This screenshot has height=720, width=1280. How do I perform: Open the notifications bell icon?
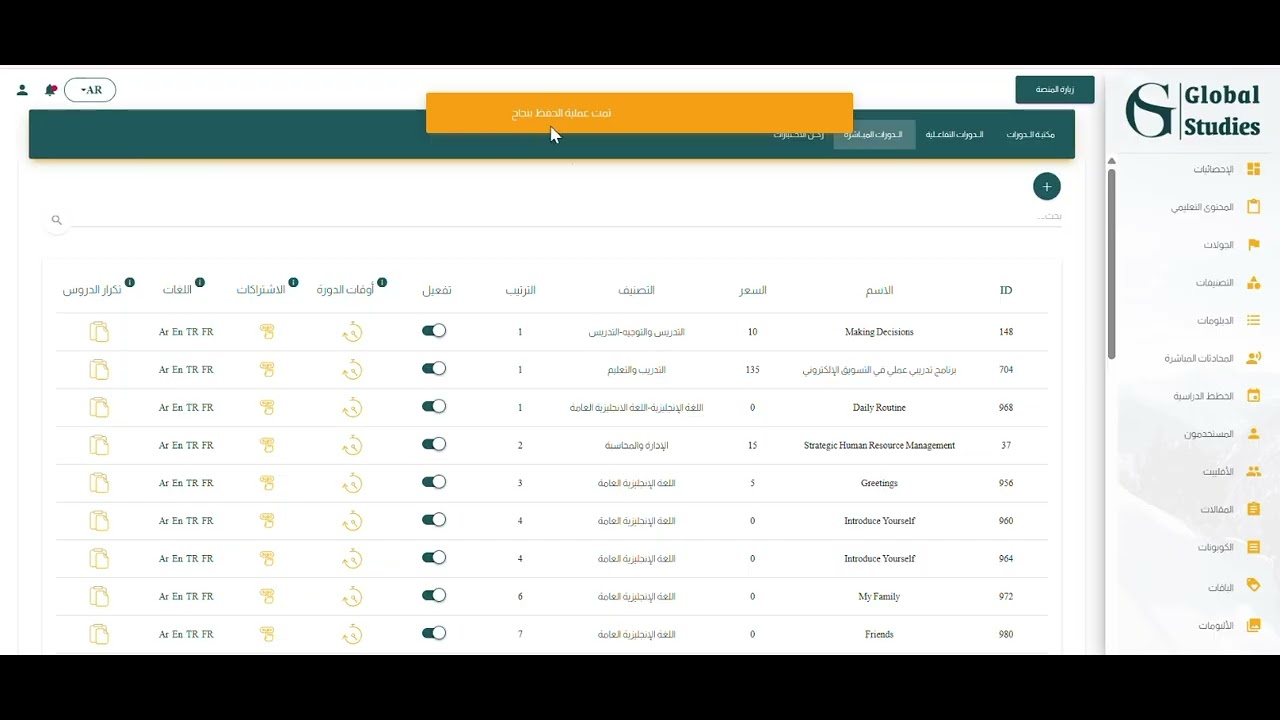click(x=50, y=90)
